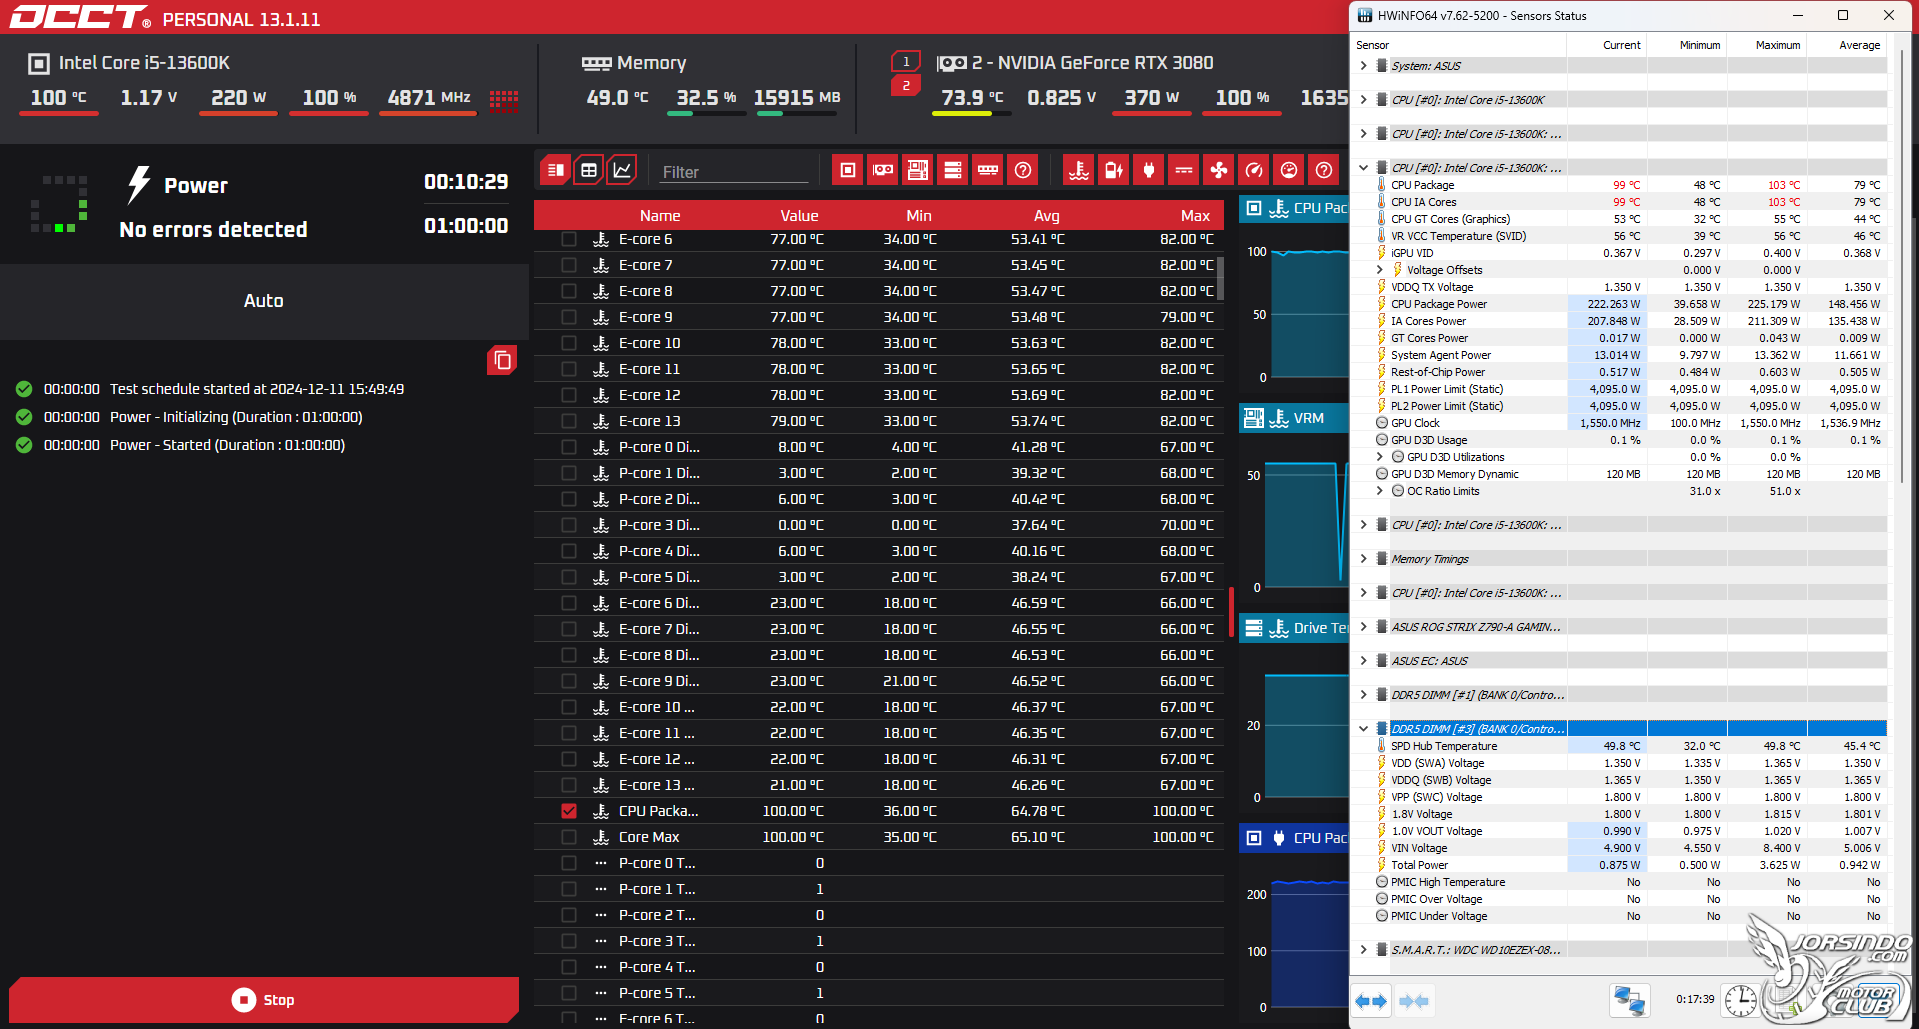Screen dimensions: 1919x1029
Task: Tick the P-core 0 Di... row checkbox
Action: point(569,447)
